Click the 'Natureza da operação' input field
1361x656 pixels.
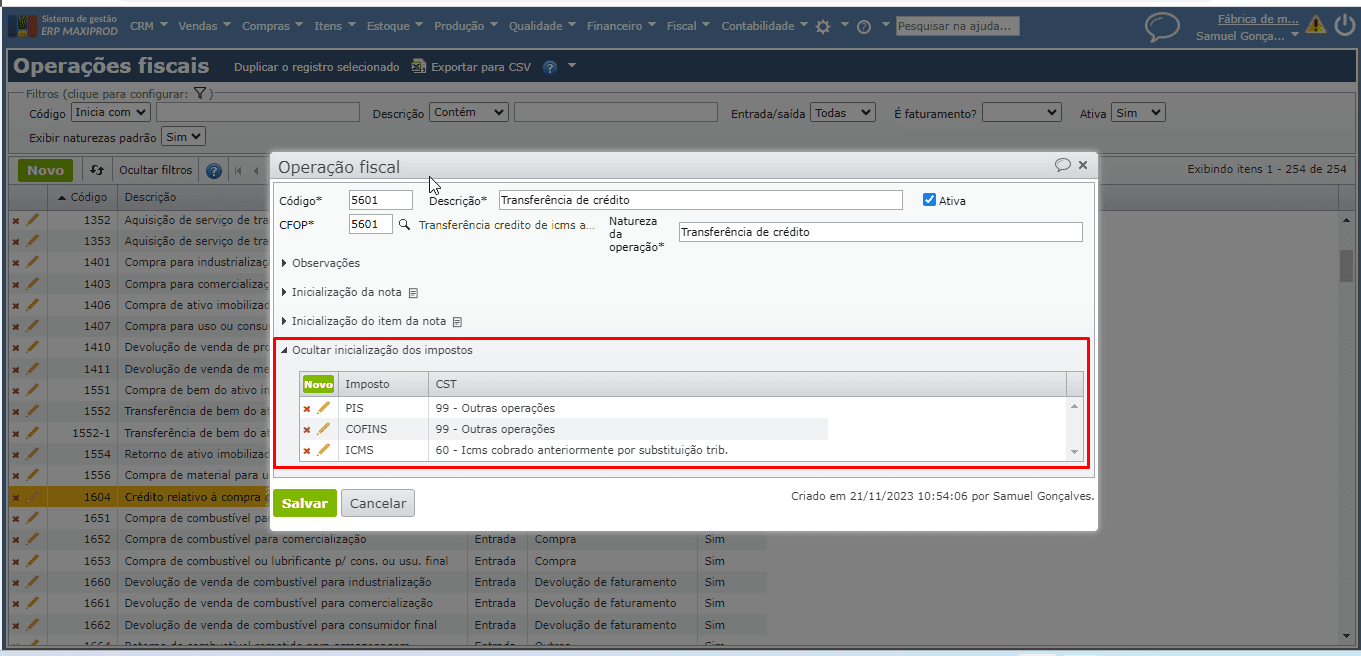point(880,231)
